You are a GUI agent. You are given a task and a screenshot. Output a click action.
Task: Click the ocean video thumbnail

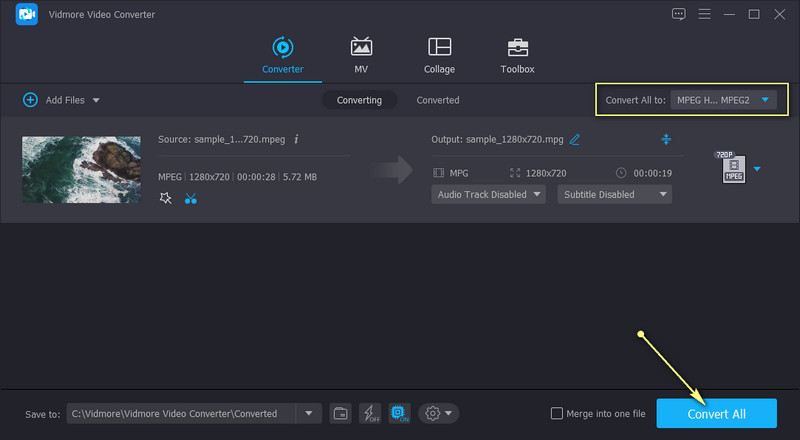(81, 170)
